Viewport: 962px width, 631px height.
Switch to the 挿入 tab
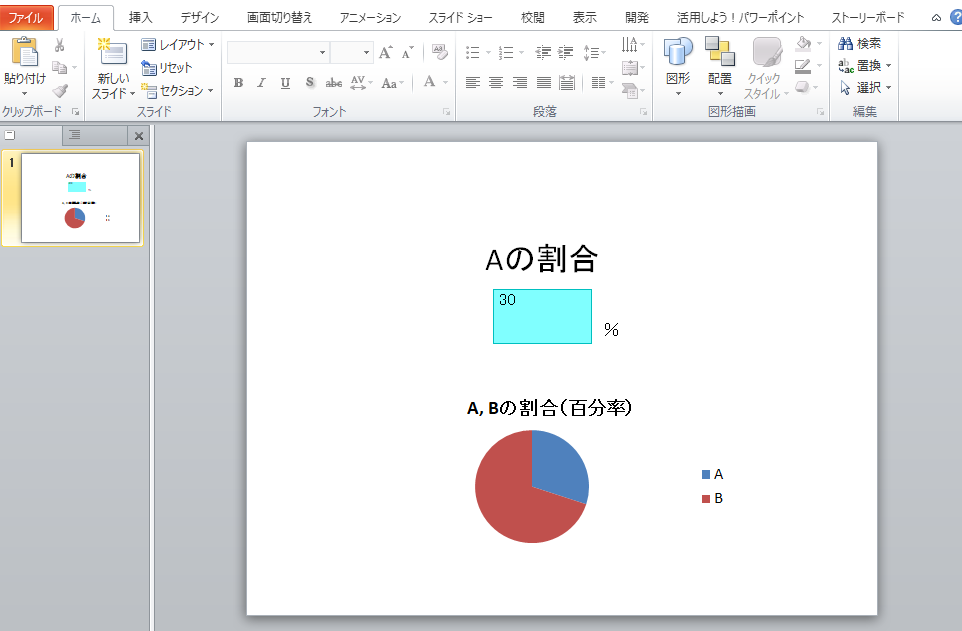(x=139, y=16)
